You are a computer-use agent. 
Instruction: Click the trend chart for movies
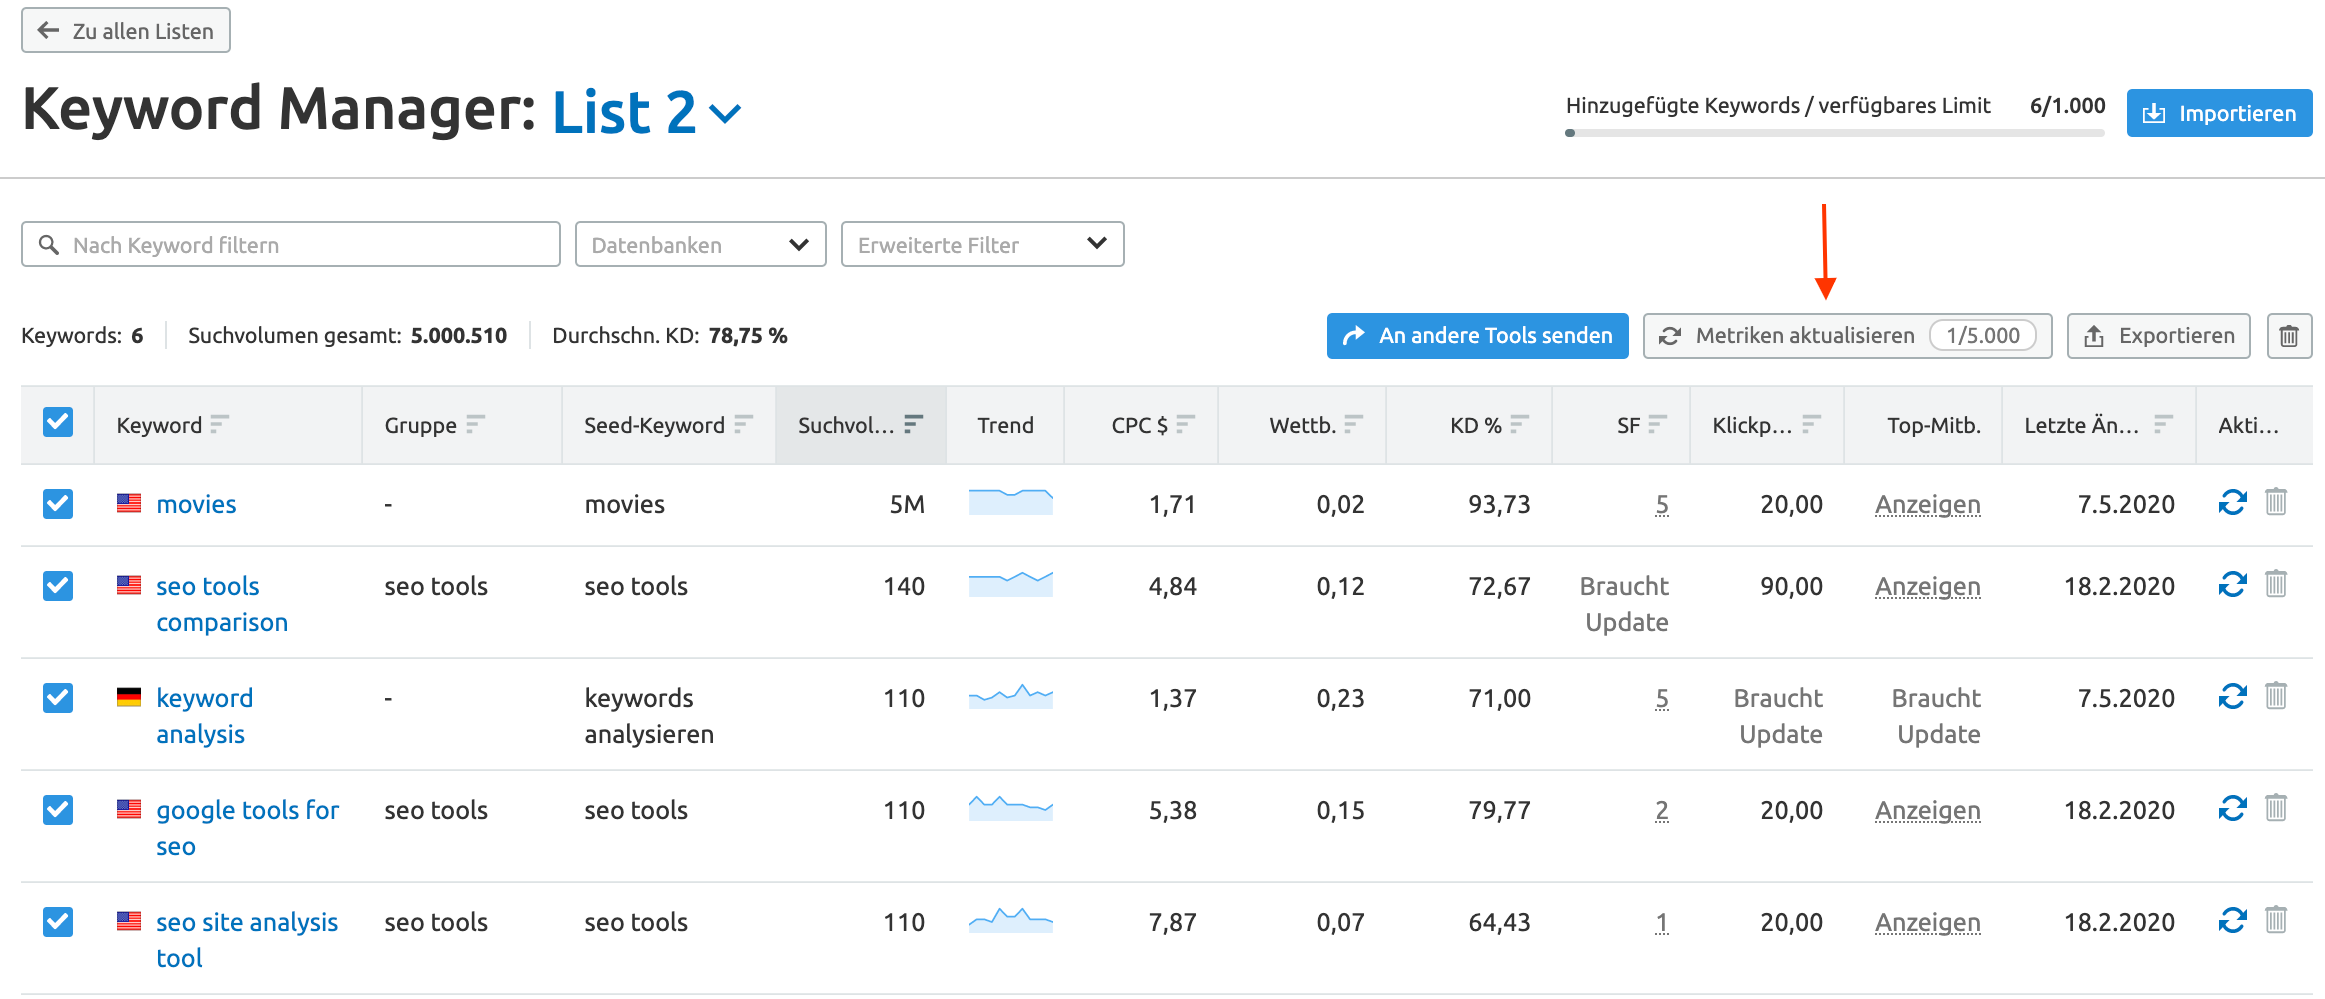click(x=1010, y=502)
